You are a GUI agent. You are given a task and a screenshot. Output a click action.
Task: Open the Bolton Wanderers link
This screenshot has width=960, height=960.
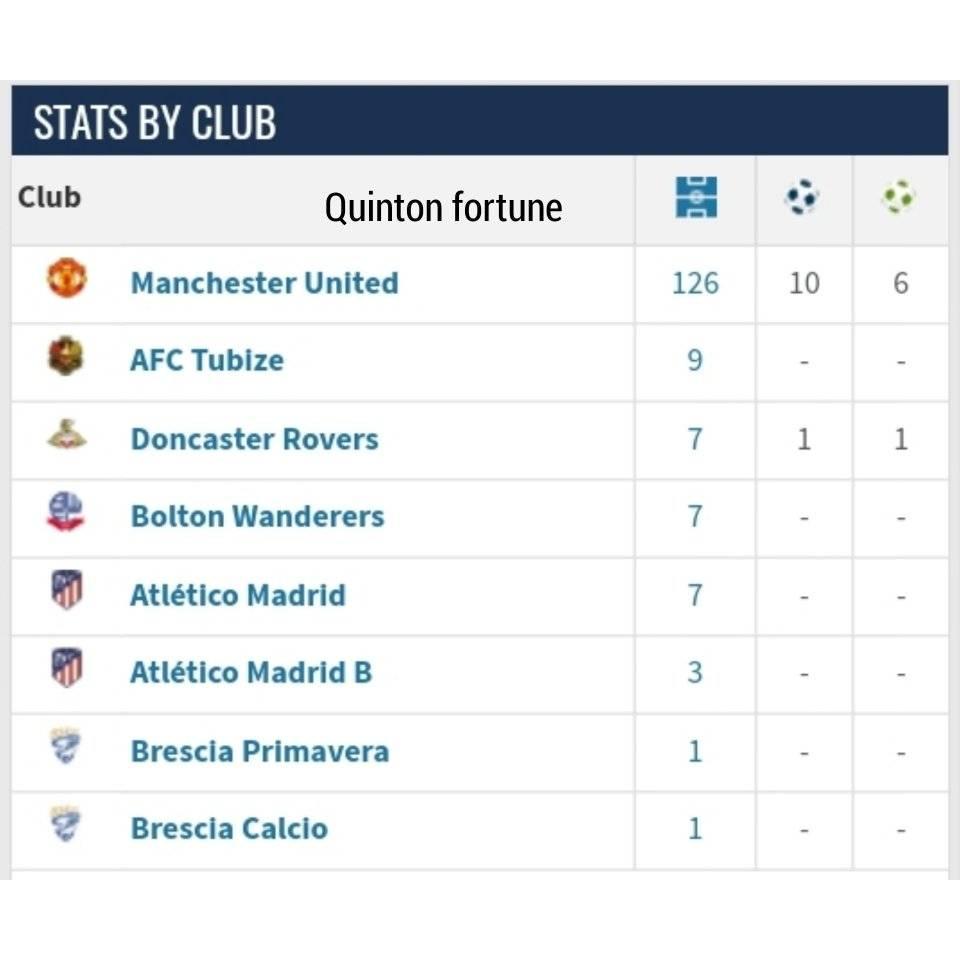[257, 517]
